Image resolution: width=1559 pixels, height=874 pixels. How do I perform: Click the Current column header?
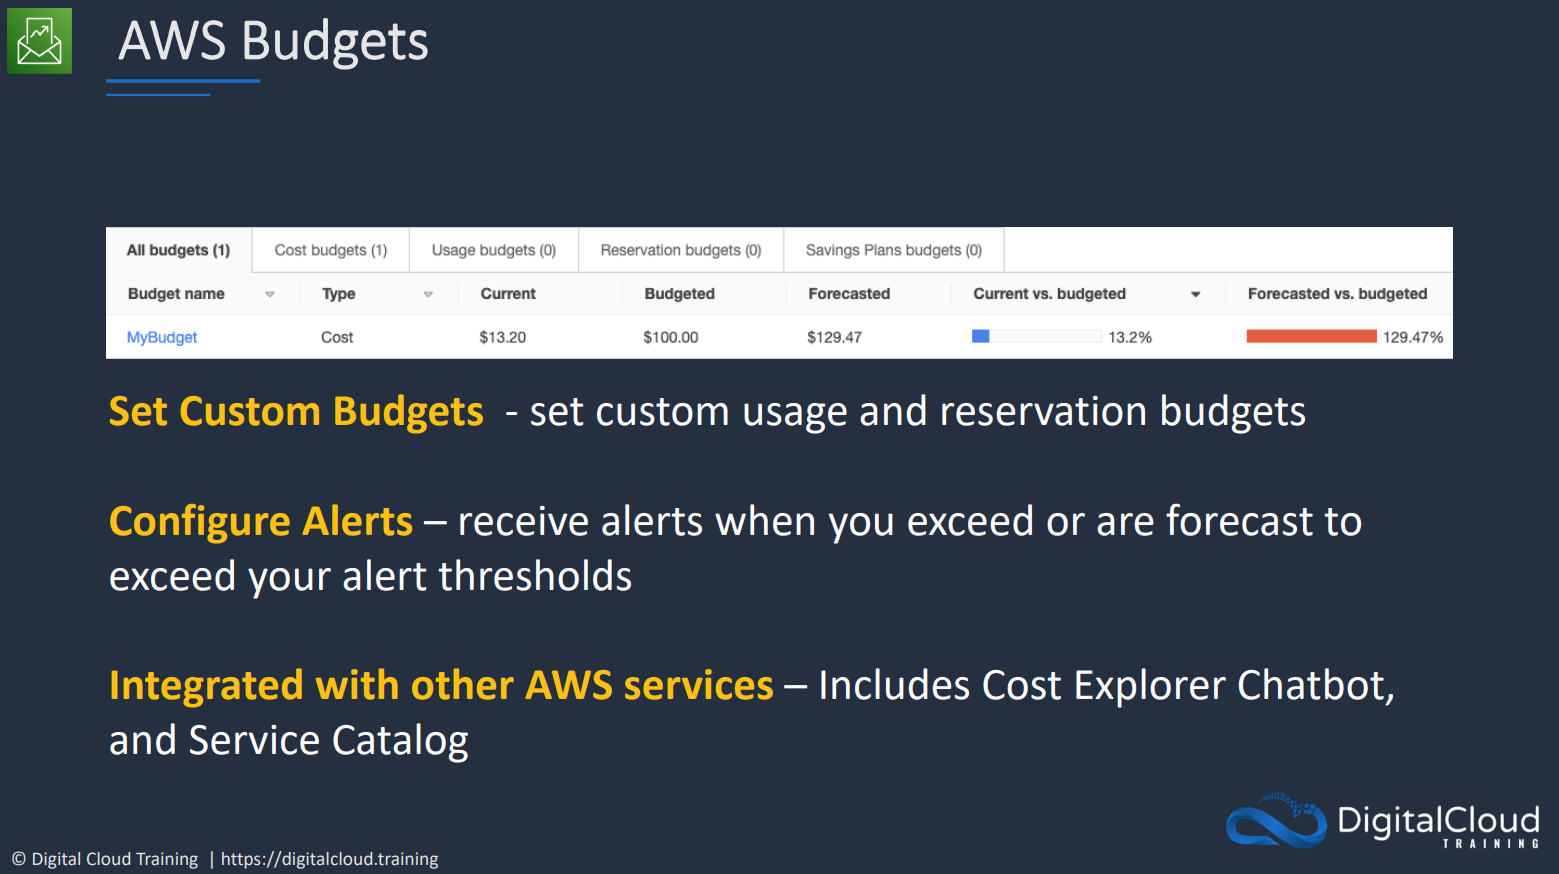pyautogui.click(x=508, y=294)
